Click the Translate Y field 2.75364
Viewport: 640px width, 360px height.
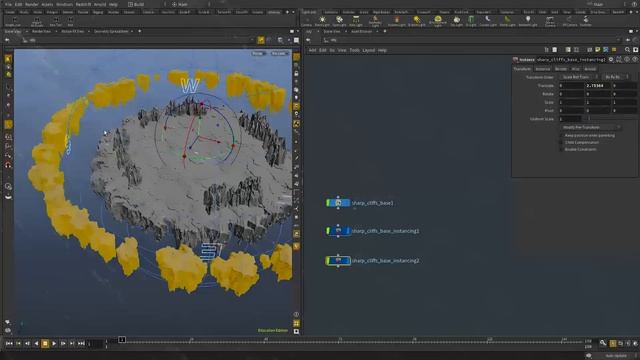[x=598, y=85]
